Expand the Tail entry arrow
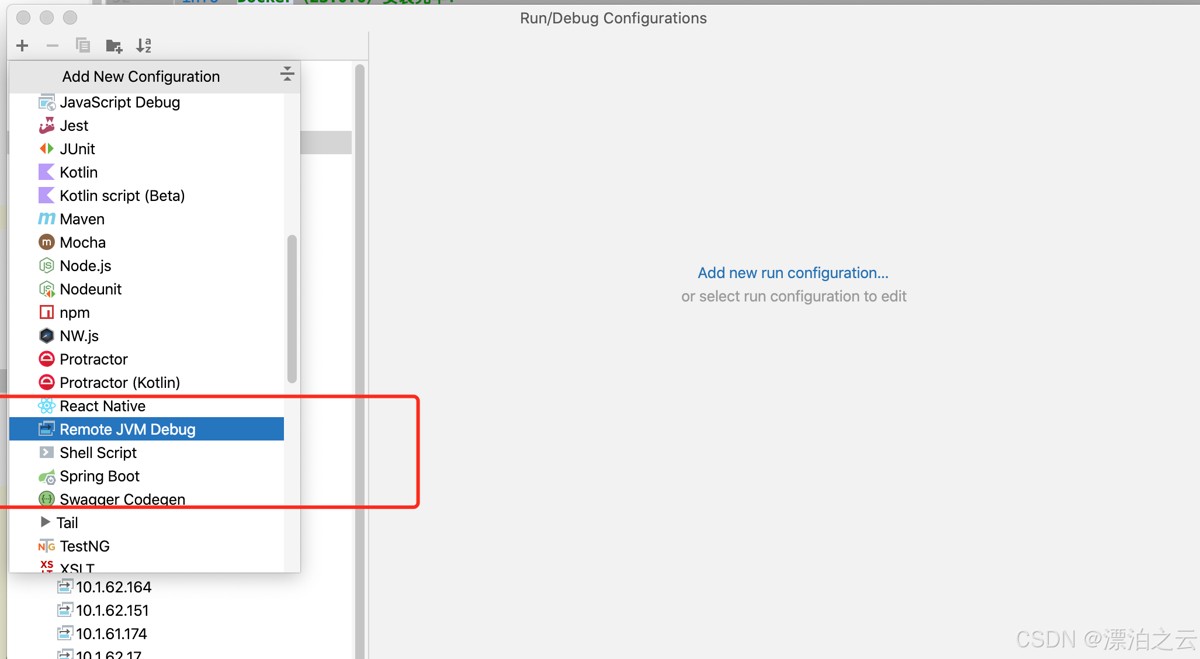The height and width of the screenshot is (659, 1200). click(45, 522)
